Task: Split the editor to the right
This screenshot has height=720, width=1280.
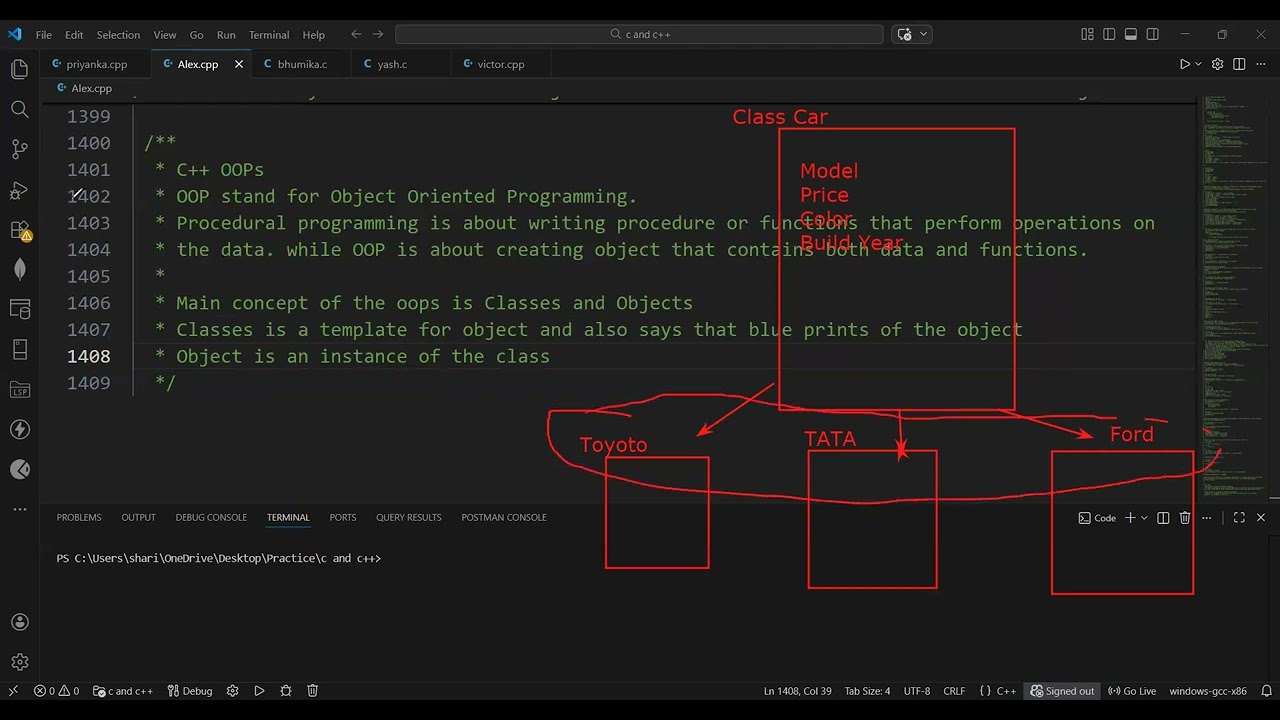Action: 1239,64
